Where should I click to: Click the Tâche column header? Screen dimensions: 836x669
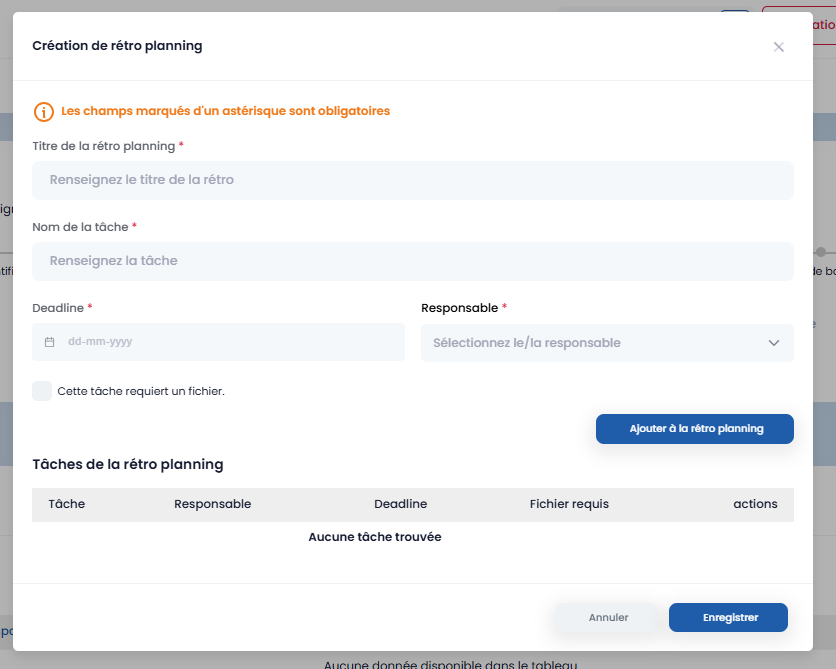[67, 504]
